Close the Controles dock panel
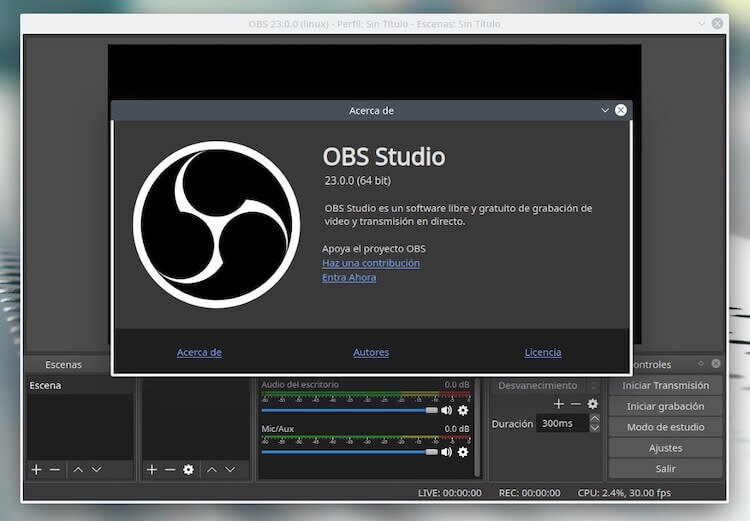 click(716, 364)
